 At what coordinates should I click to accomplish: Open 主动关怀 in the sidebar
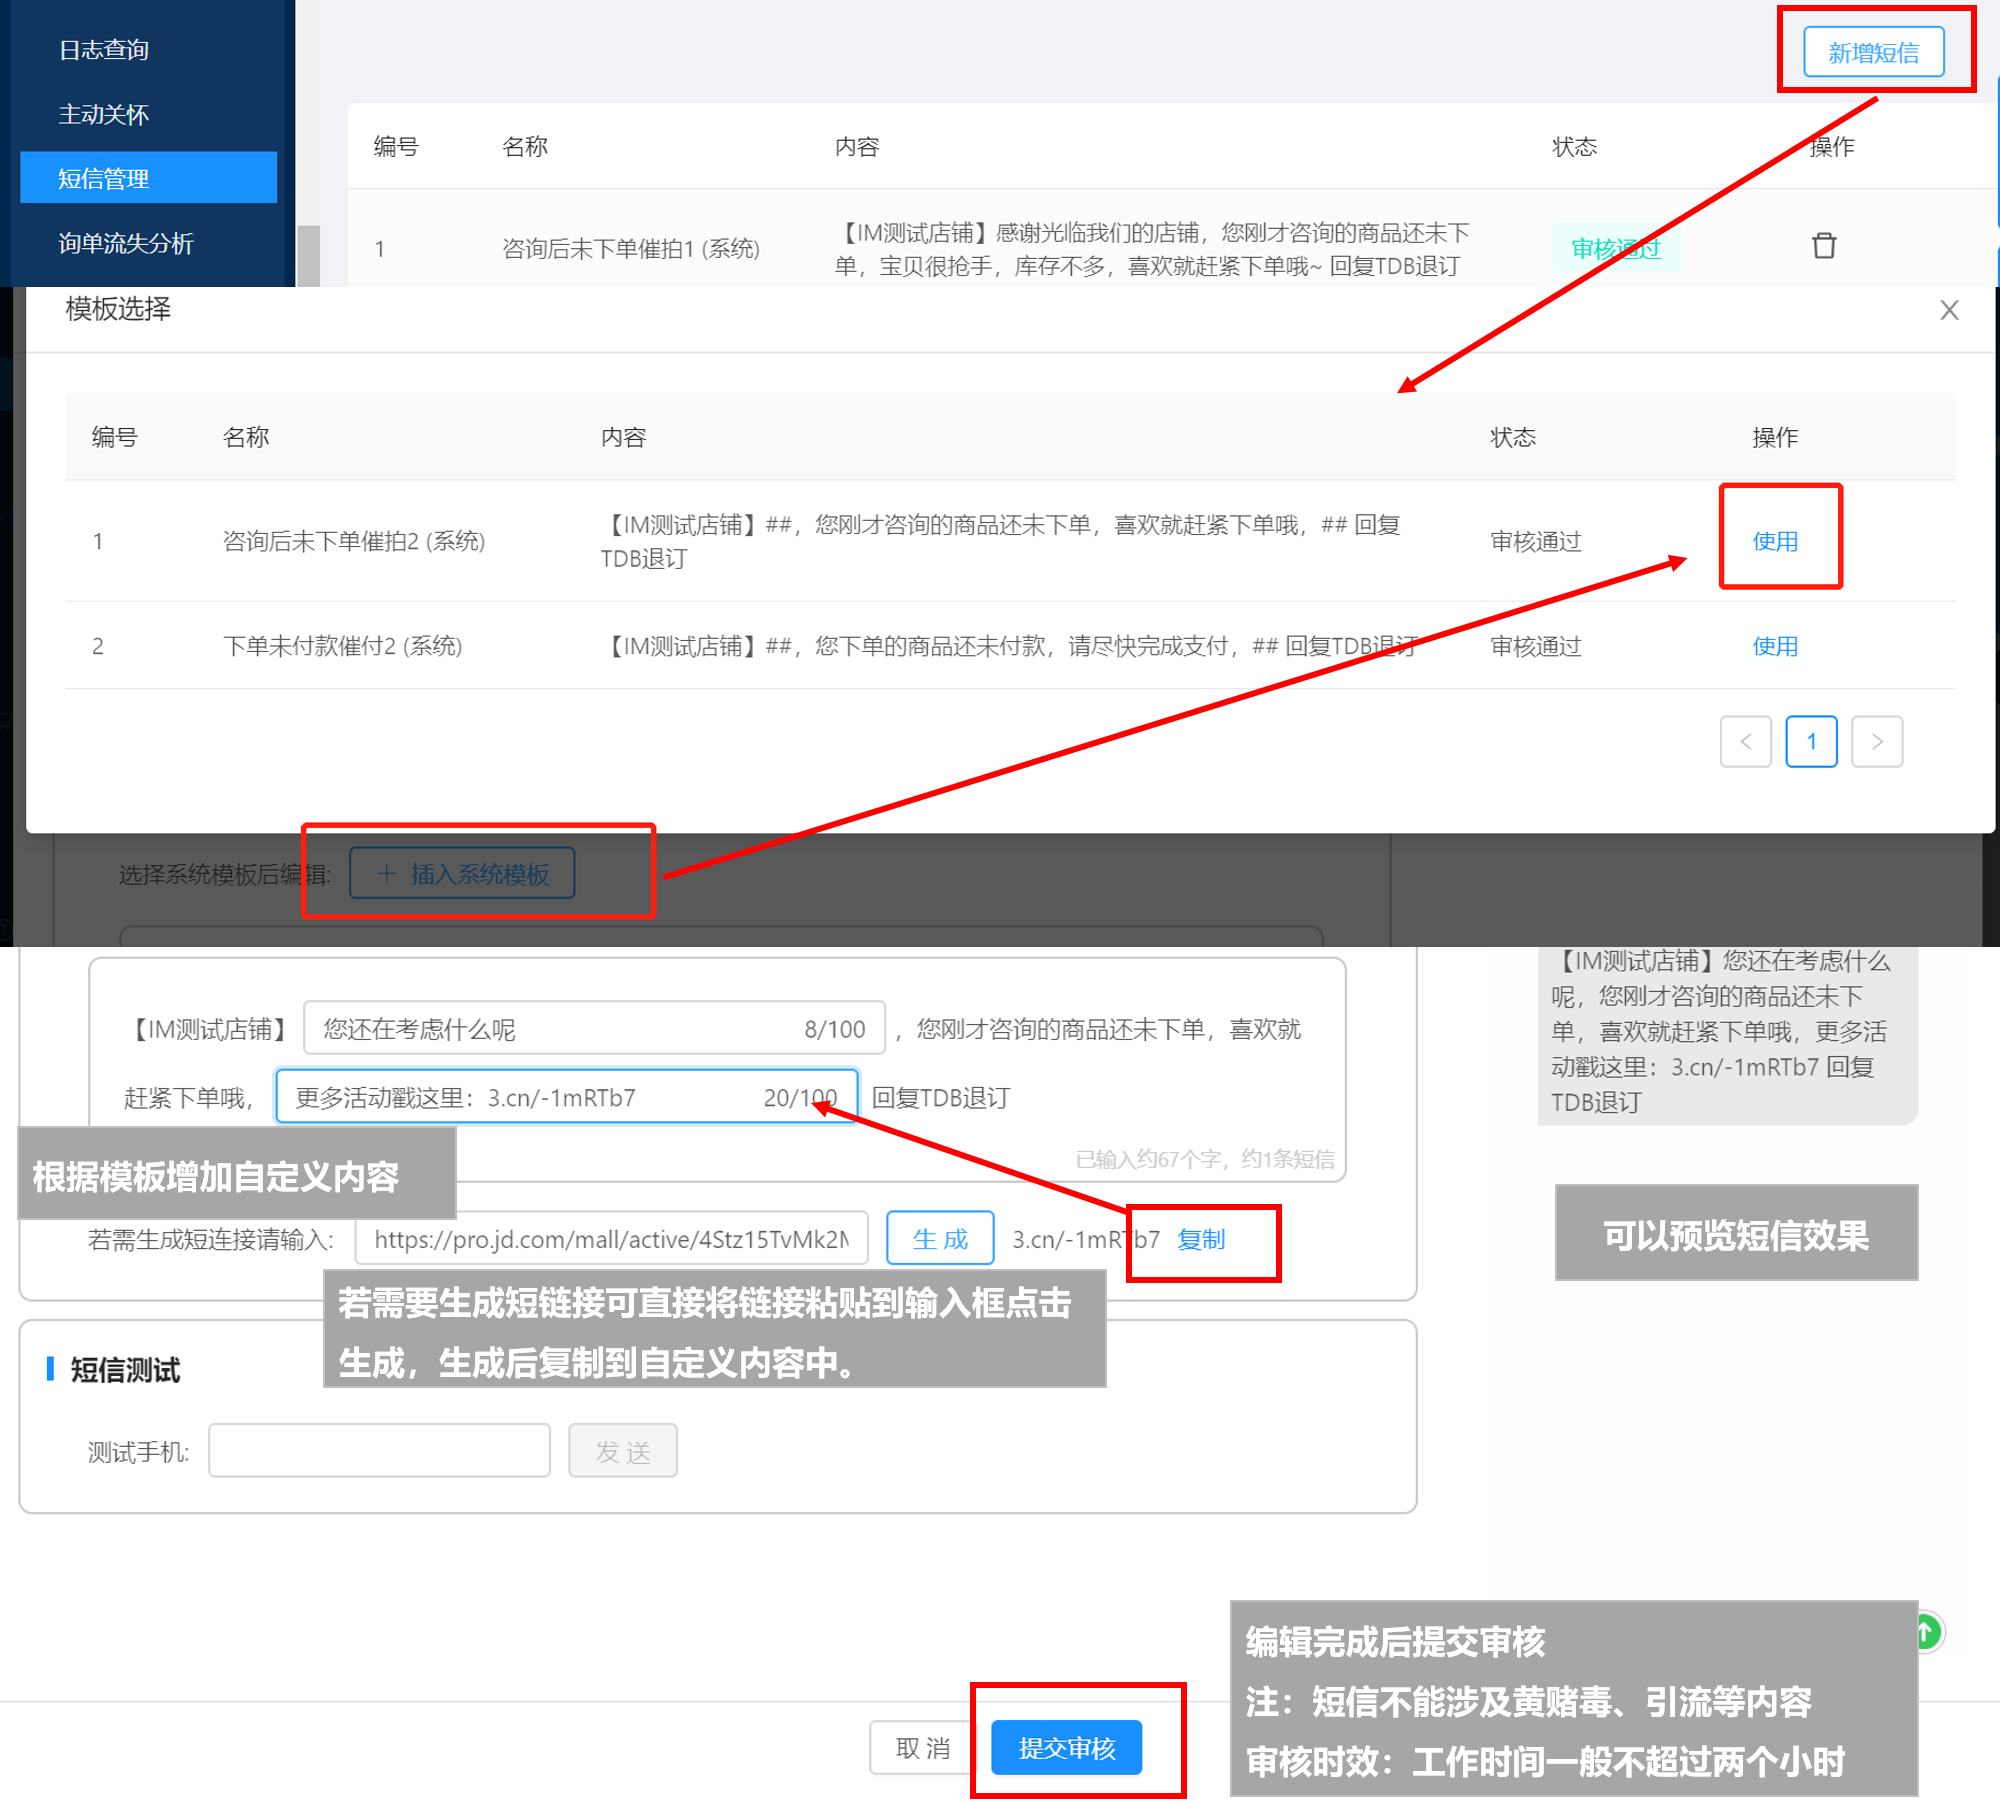tap(104, 114)
